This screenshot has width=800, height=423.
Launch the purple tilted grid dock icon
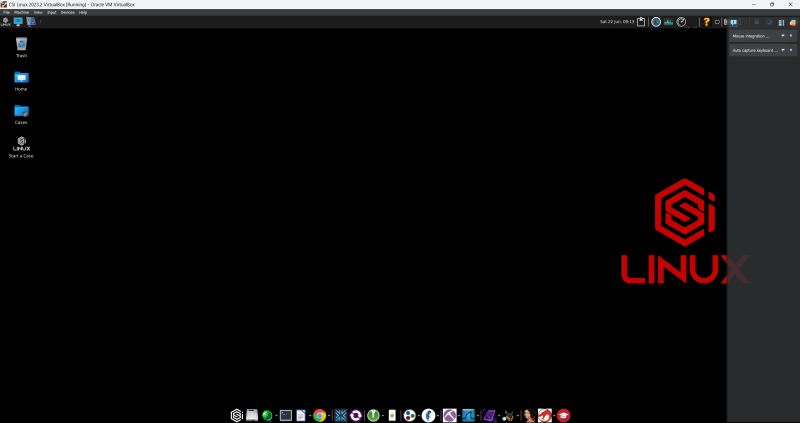[489, 416]
